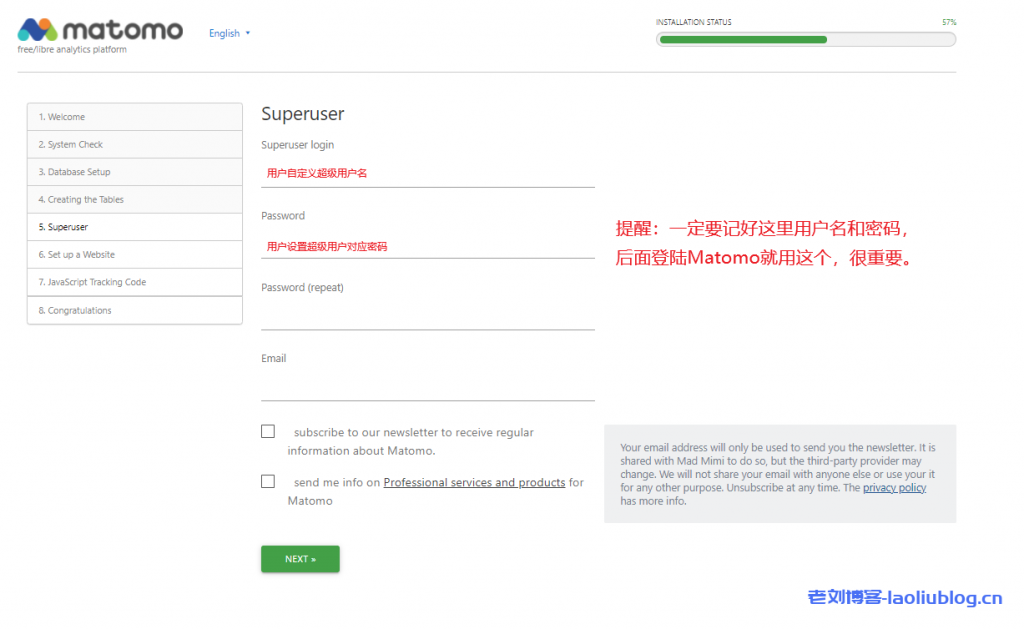The image size is (1024, 629).
Task: Go to step 1 Welcome
Action: 134,117
